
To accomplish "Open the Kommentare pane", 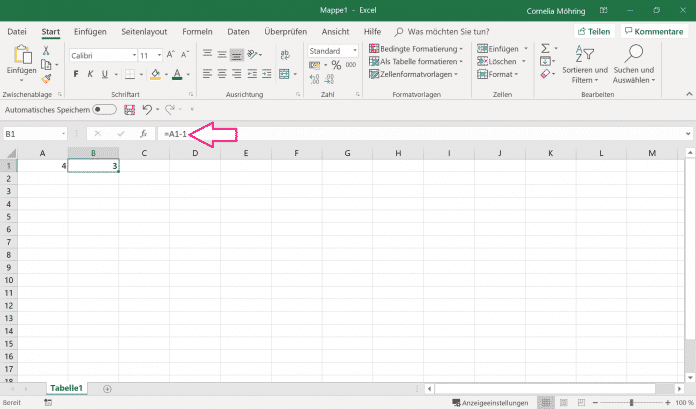I will pyautogui.click(x=654, y=31).
